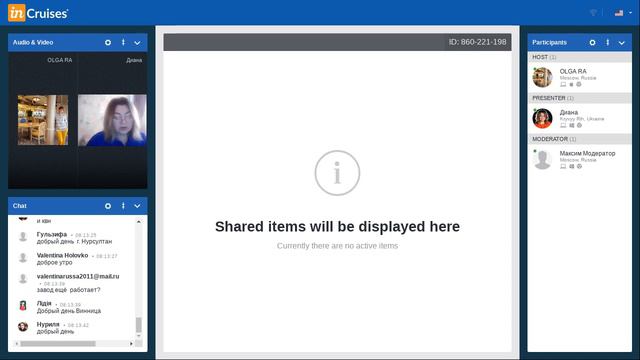Click the inCruises logo

(x=38, y=13)
